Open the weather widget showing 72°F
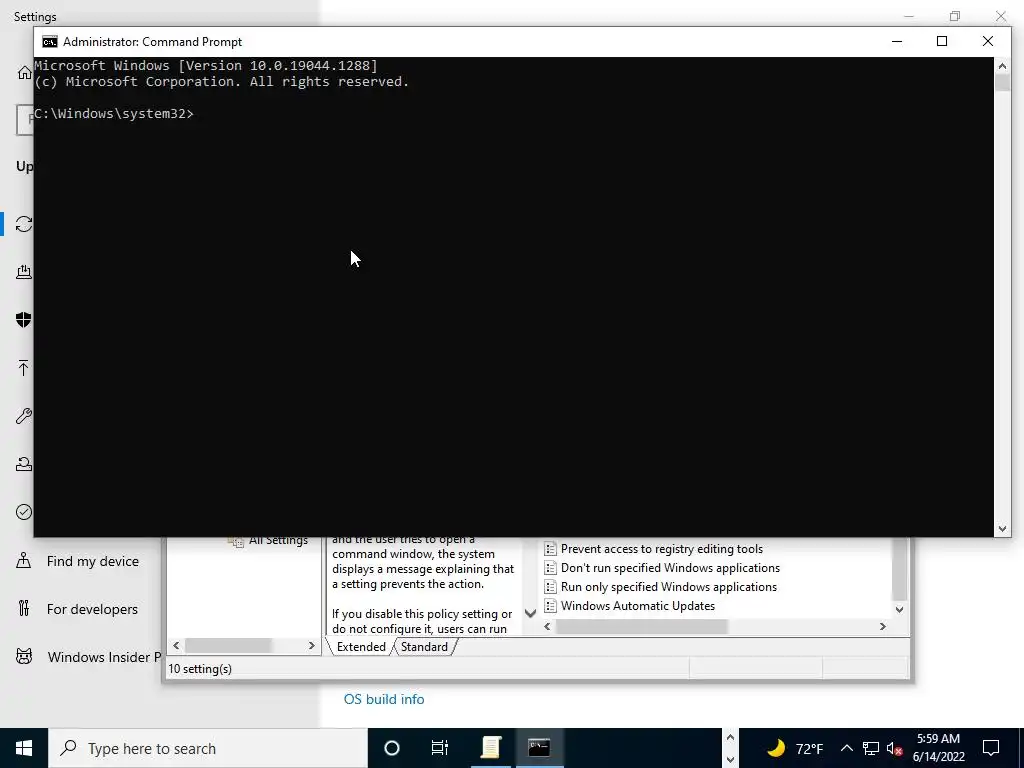This screenshot has width=1024, height=768. pyautogui.click(x=794, y=748)
